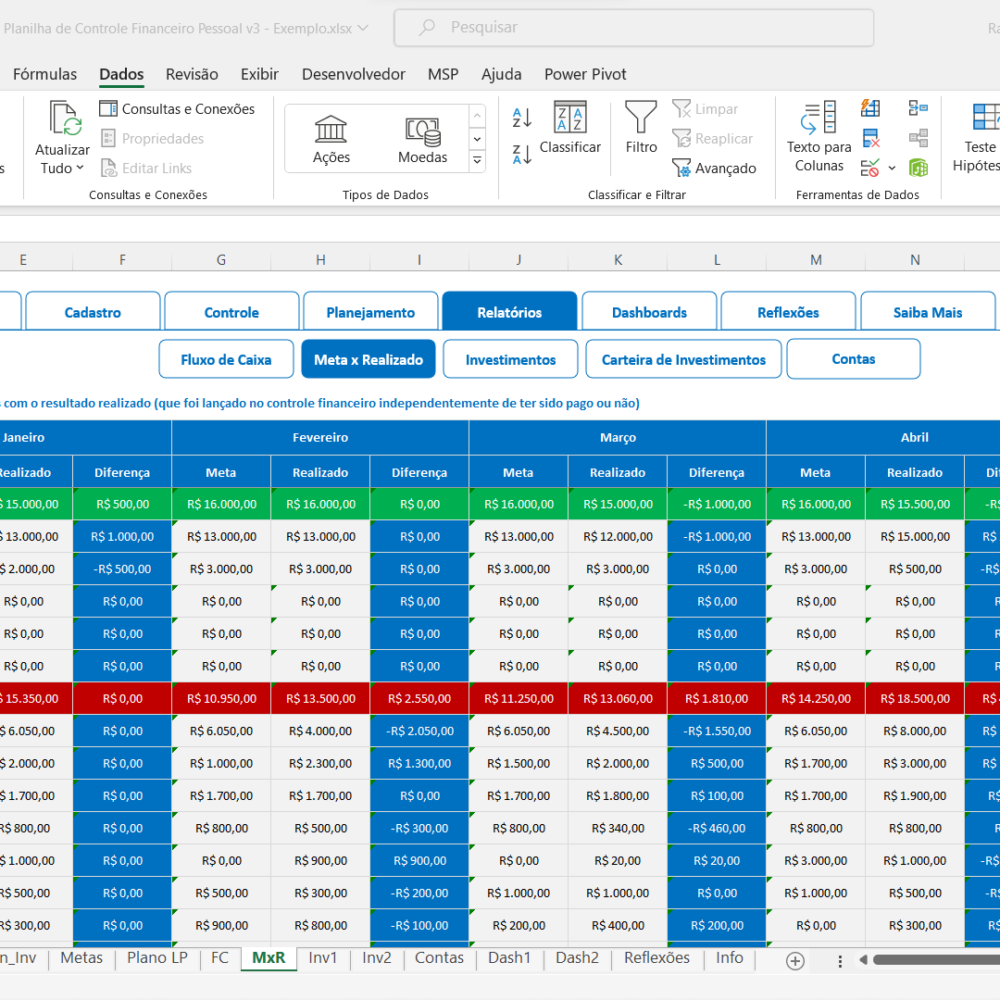Click Reaplicar filter option
1000x1000 pixels.
tap(712, 138)
